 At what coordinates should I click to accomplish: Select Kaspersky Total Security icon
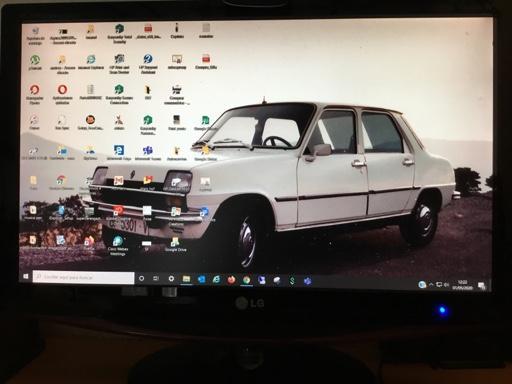coord(119,33)
